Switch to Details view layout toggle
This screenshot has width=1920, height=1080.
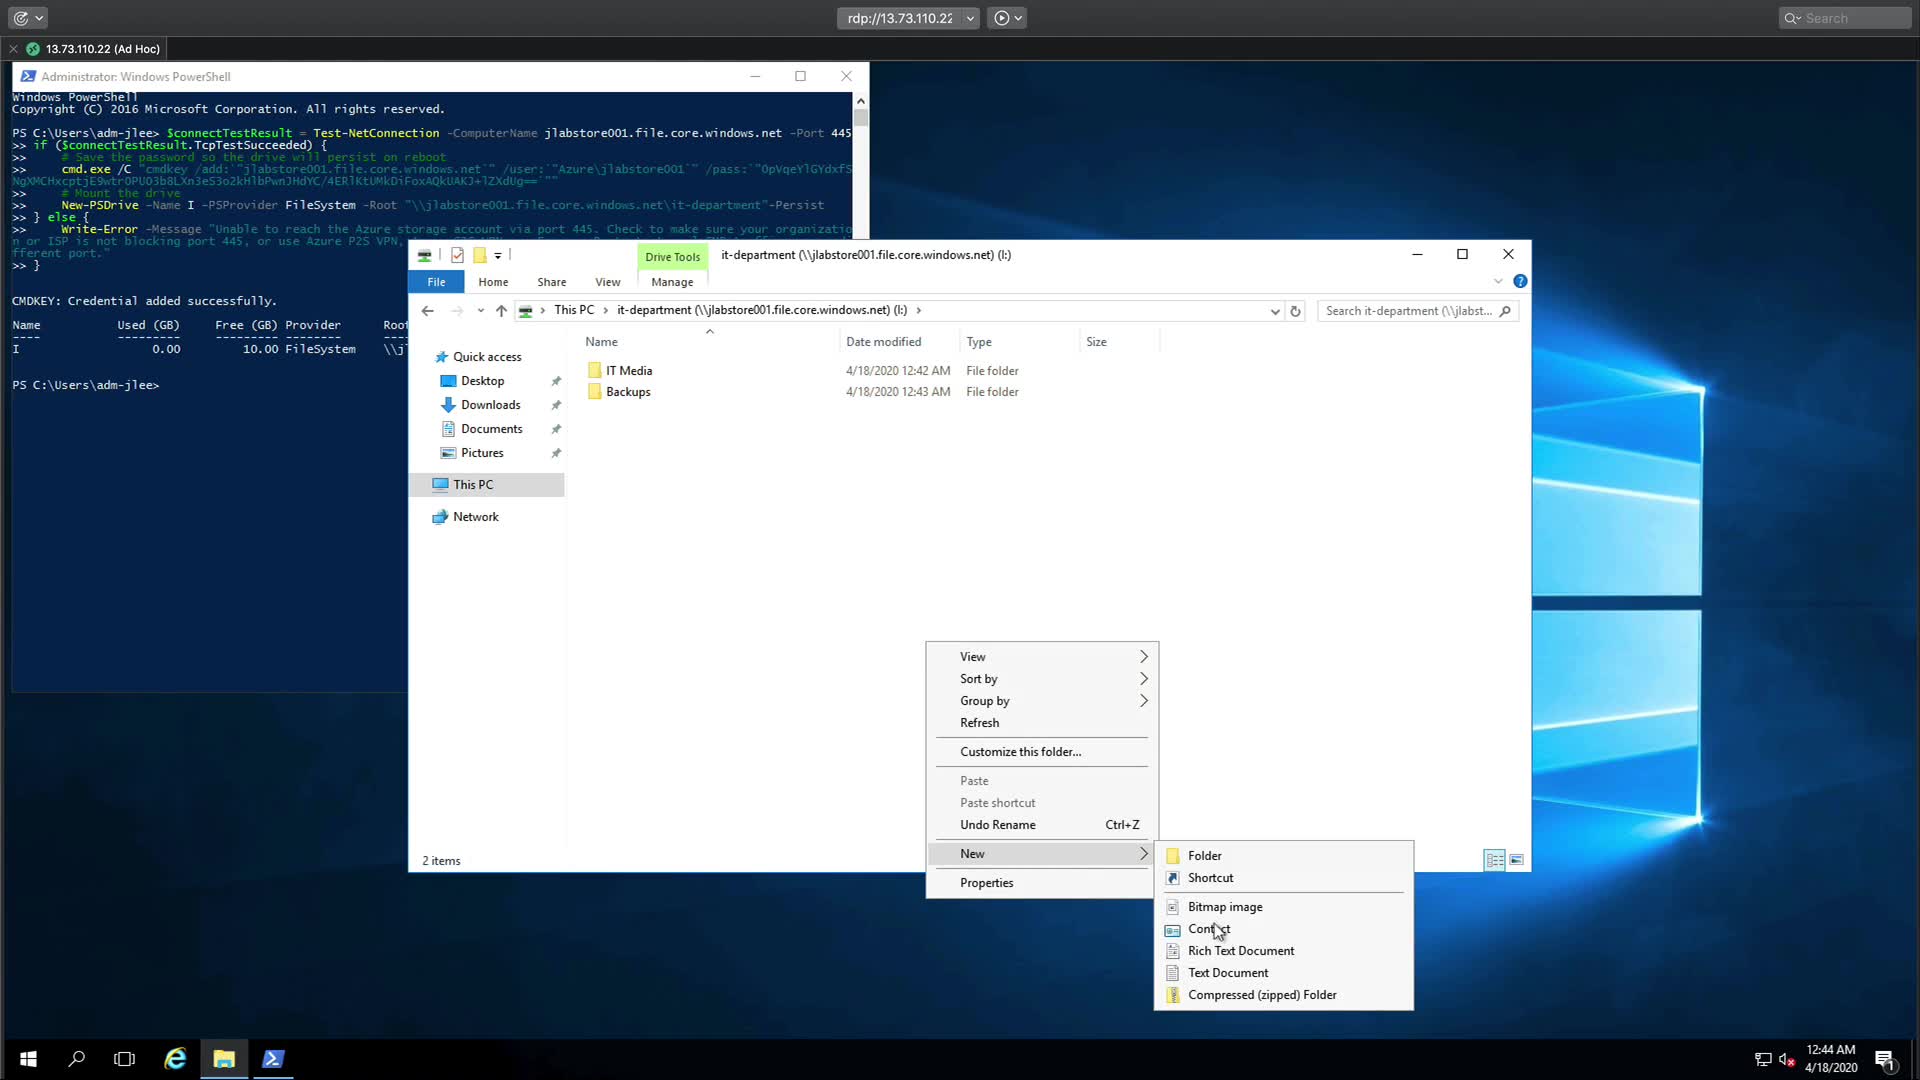tap(1494, 860)
